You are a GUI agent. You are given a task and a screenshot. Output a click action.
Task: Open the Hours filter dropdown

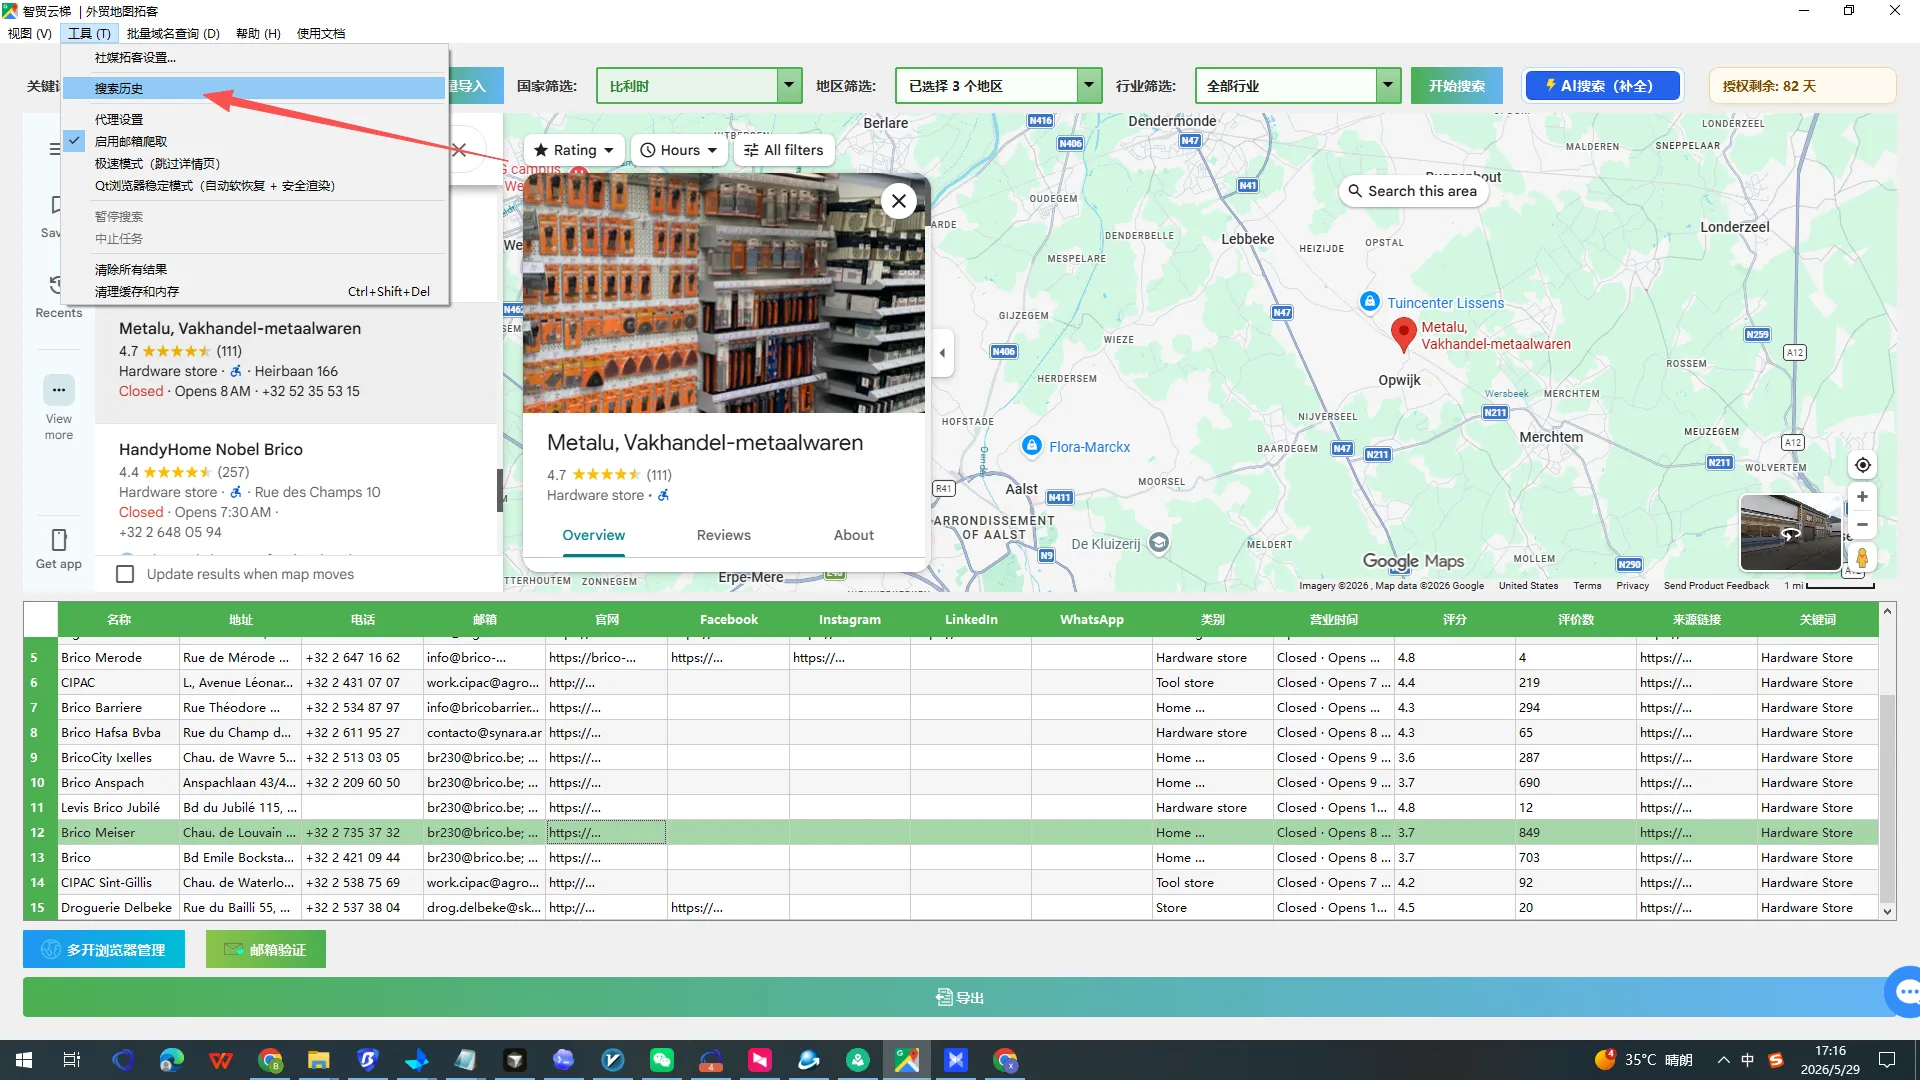point(679,150)
